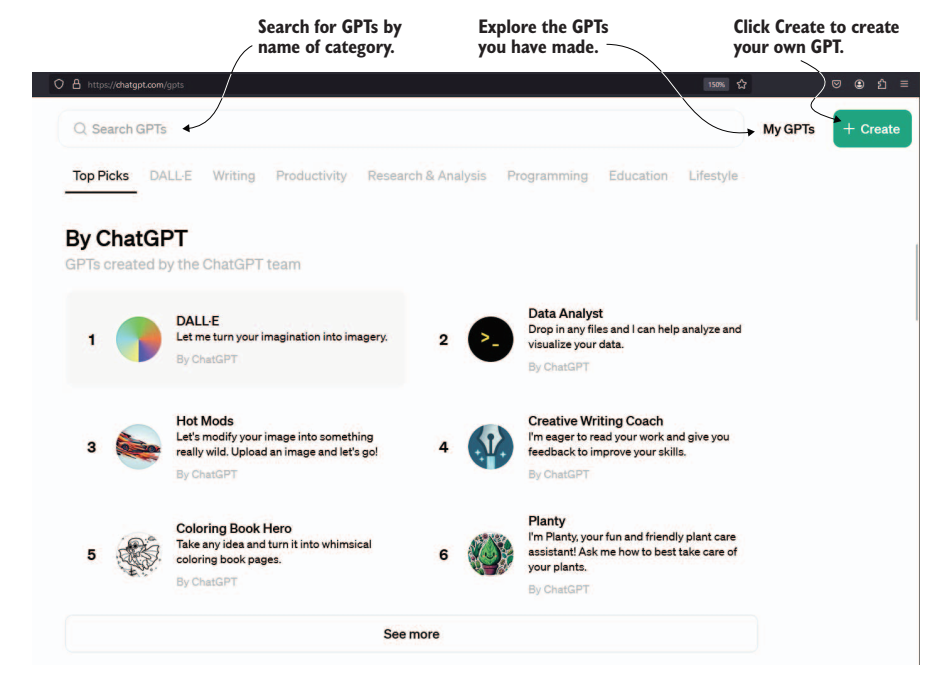Click the DALL·E colorful circle icon
The width and height of the screenshot is (935, 674).
138,339
